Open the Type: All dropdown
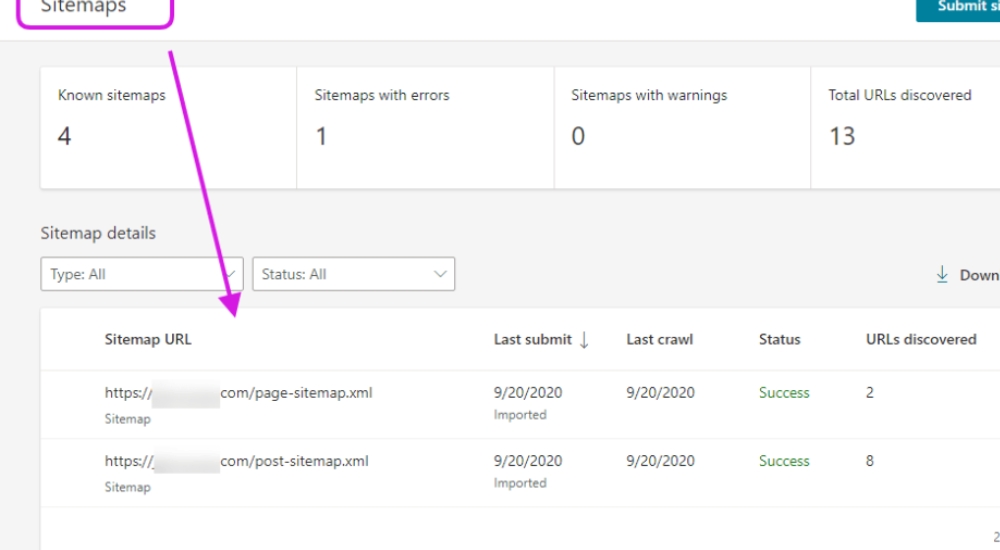The width and height of the screenshot is (1000, 550). pos(141,274)
